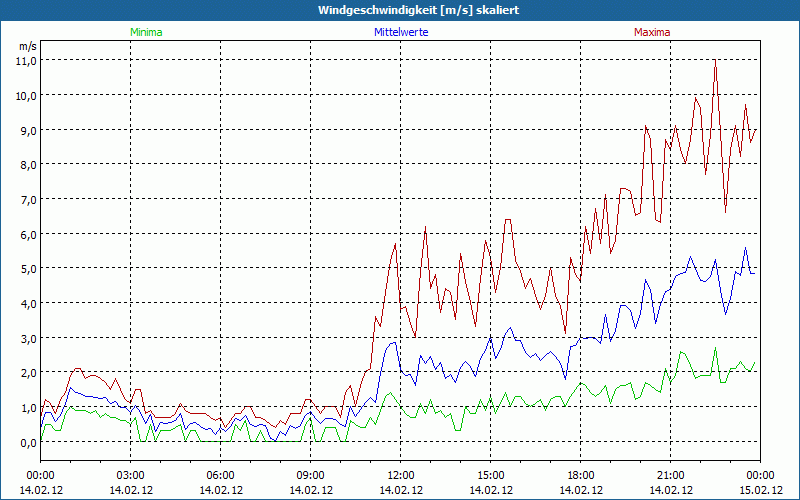The image size is (800, 500).
Task: Click the 7,0 y-axis value
Action: (29, 199)
